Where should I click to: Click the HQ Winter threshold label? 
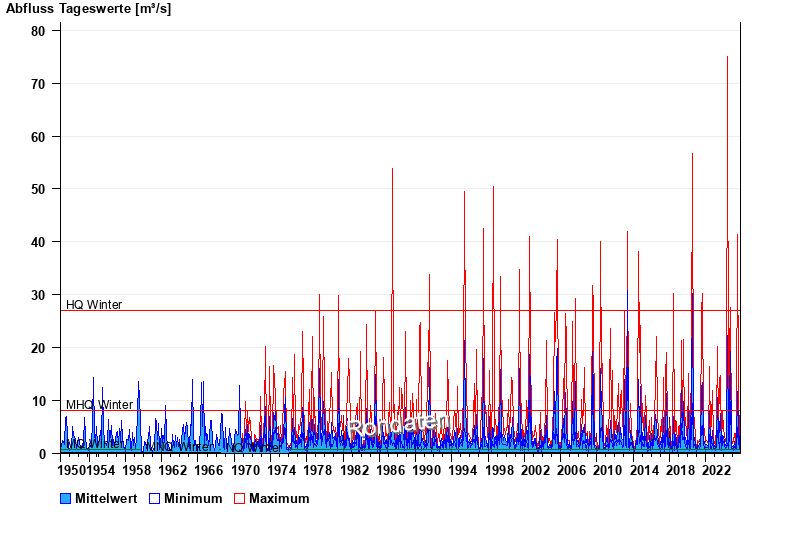94,305
